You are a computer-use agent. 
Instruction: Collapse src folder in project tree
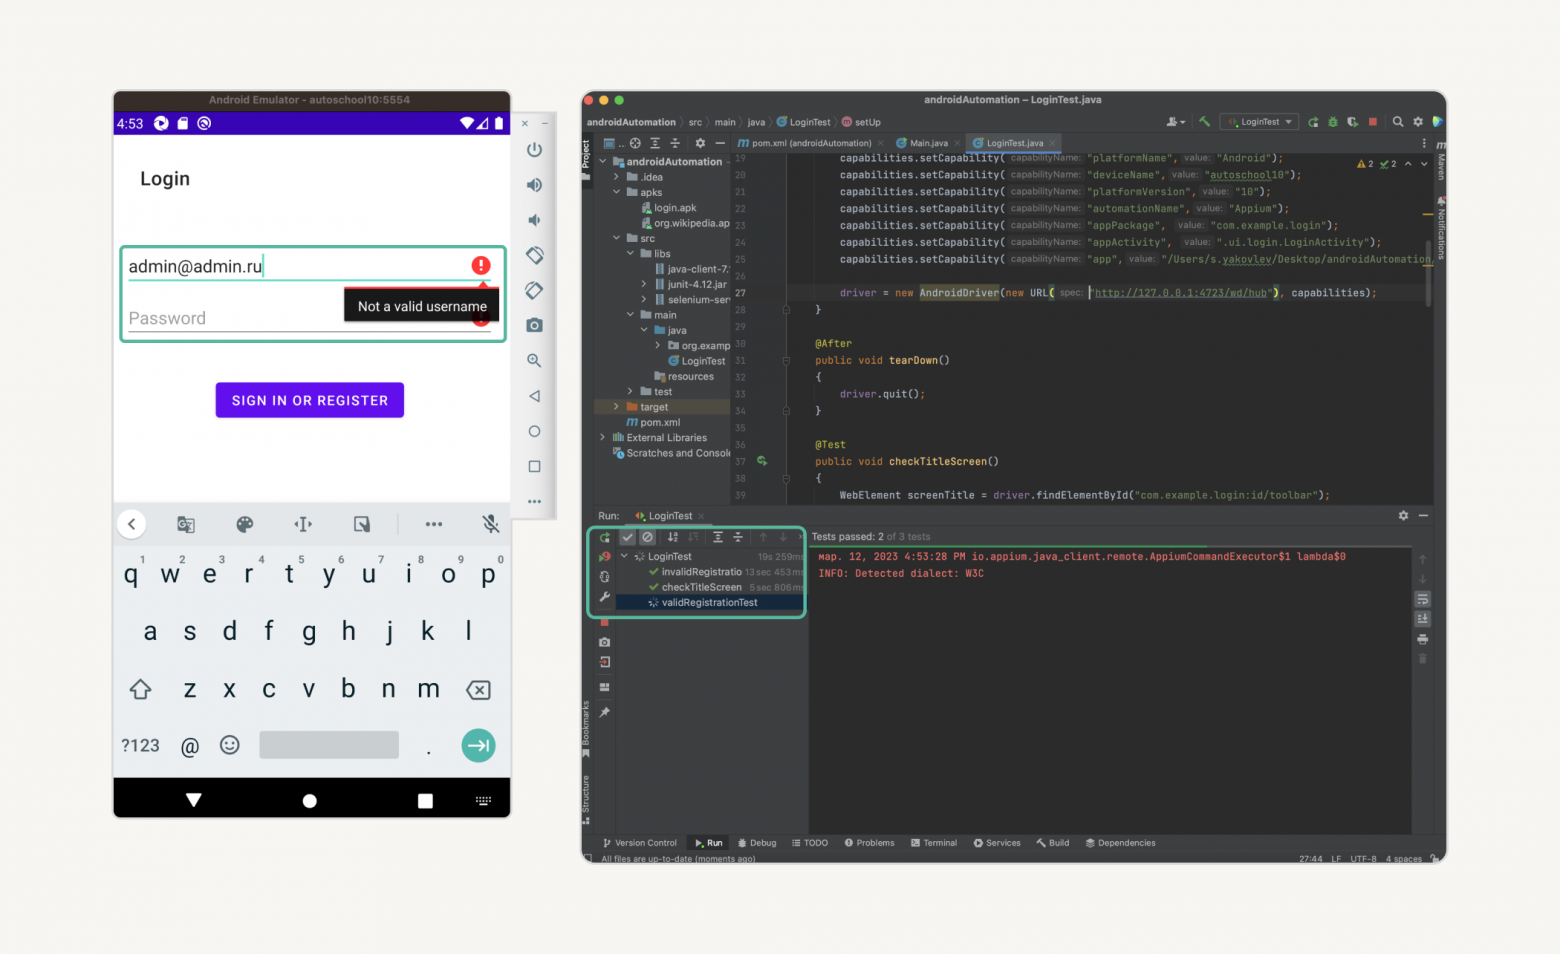pyautogui.click(x=617, y=238)
